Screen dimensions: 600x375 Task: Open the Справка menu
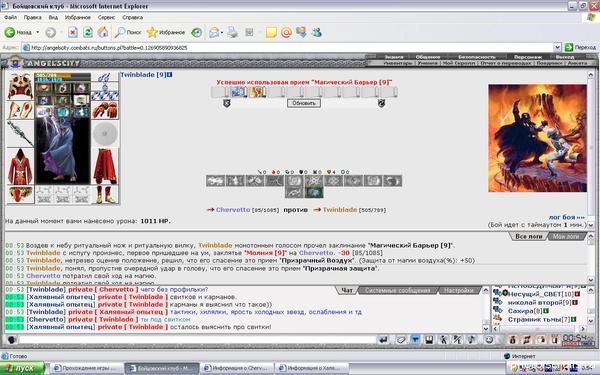coord(132,17)
